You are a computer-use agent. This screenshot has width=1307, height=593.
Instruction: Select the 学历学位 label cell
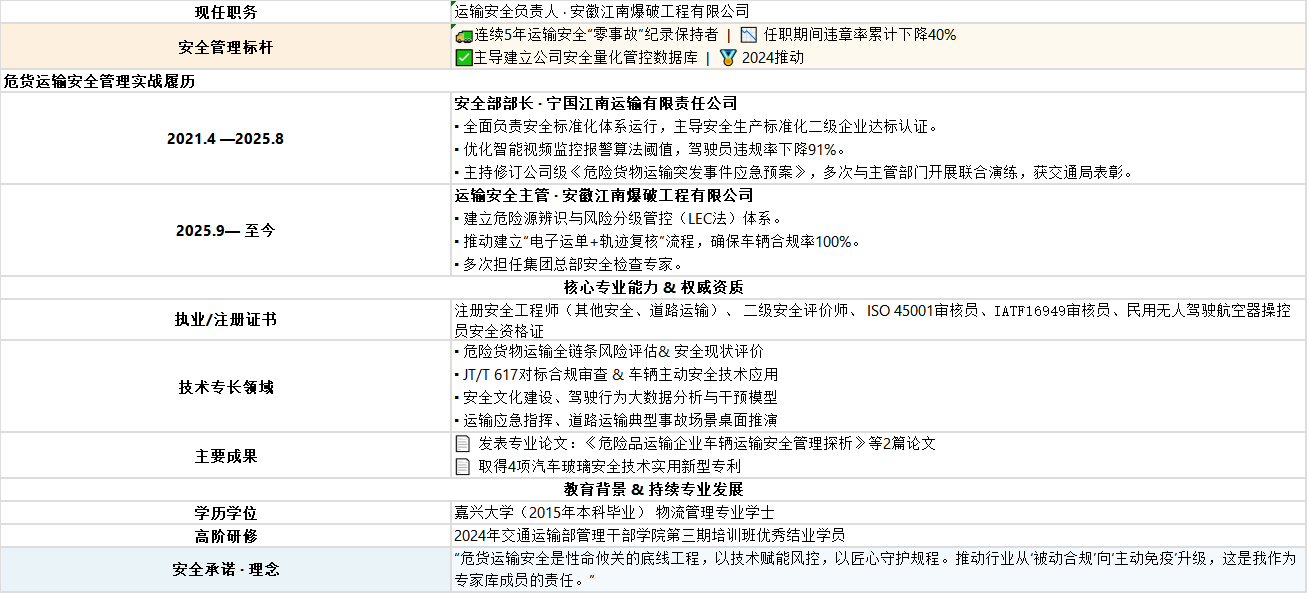tap(225, 513)
